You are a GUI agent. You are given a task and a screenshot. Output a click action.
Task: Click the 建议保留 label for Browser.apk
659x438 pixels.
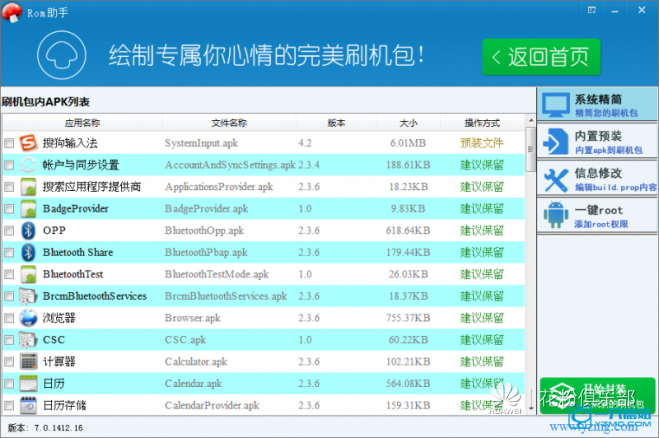coord(482,318)
